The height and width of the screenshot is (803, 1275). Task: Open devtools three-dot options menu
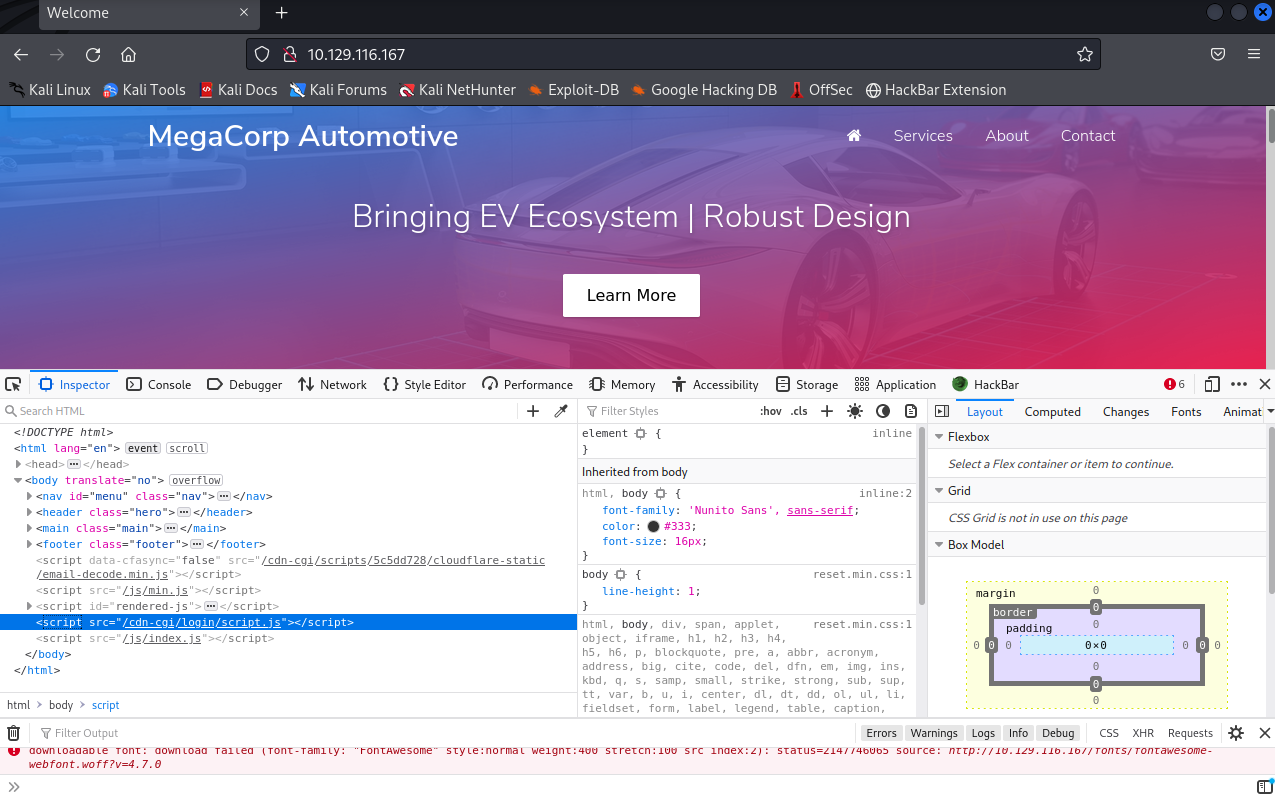pyautogui.click(x=1239, y=384)
